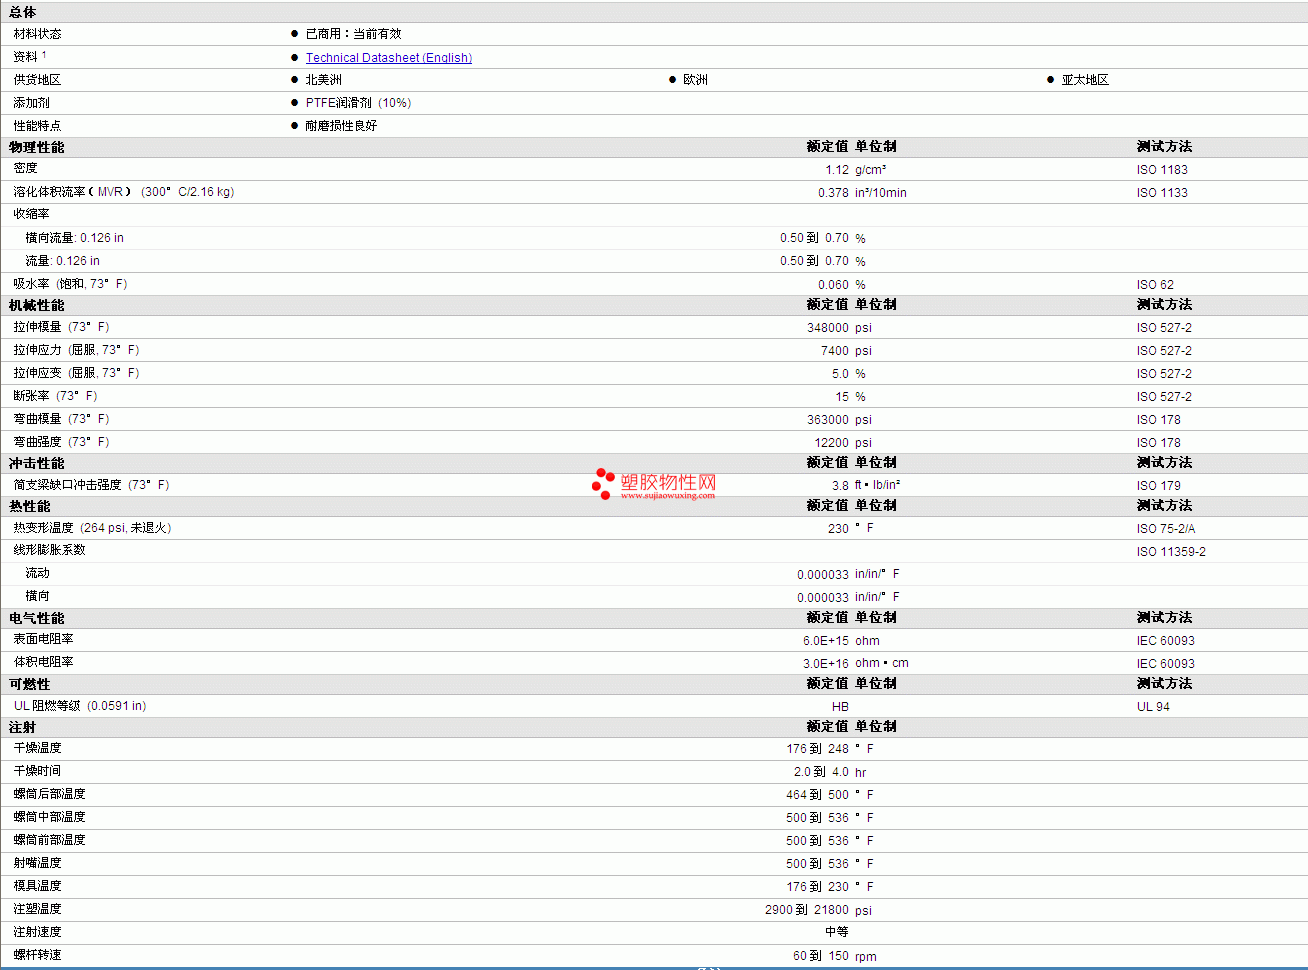Screen dimensions: 1308x970
Task: Click IEC 60093 in the 体积电阻率 row
Action: pyautogui.click(x=1165, y=664)
